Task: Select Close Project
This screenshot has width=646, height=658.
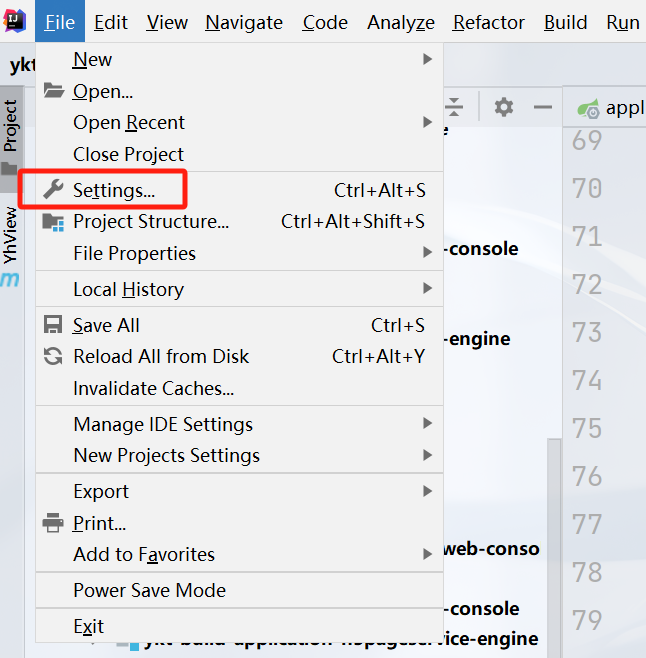Action: click(128, 154)
